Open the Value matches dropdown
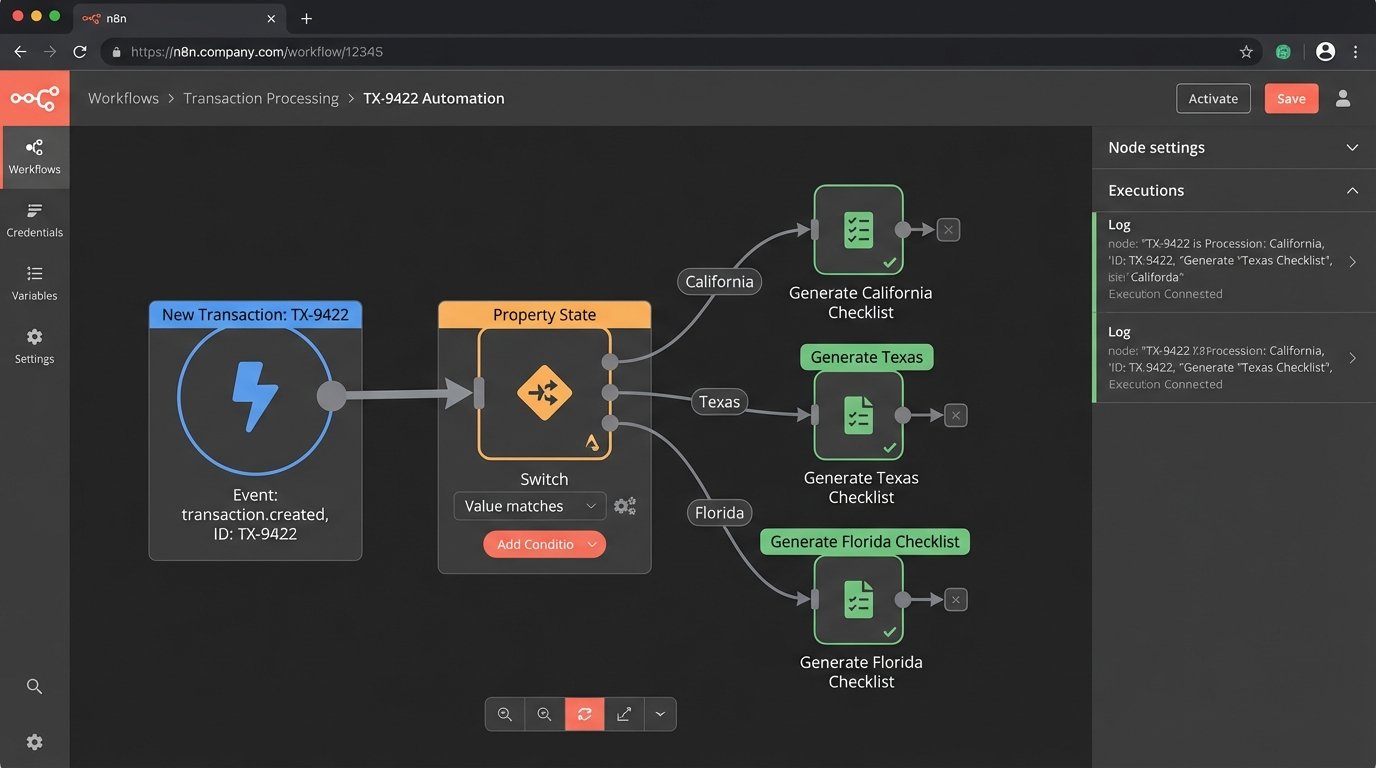Screen dimensions: 1376x768 528,506
